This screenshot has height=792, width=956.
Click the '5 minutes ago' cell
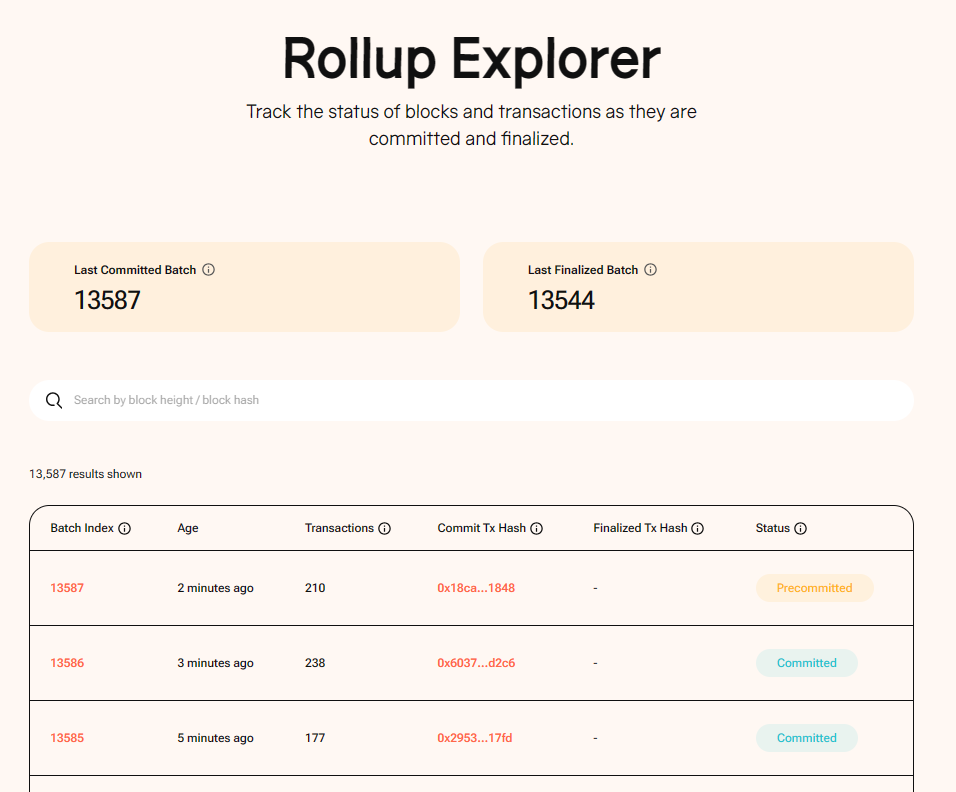[x=215, y=738]
